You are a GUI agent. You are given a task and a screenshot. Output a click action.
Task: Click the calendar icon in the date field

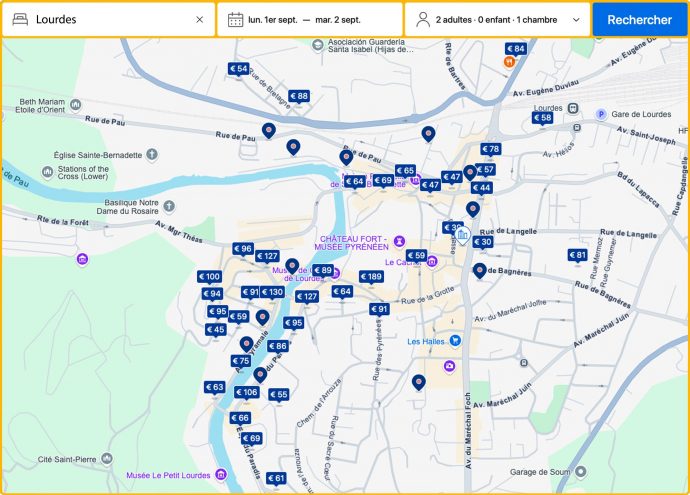pos(235,19)
